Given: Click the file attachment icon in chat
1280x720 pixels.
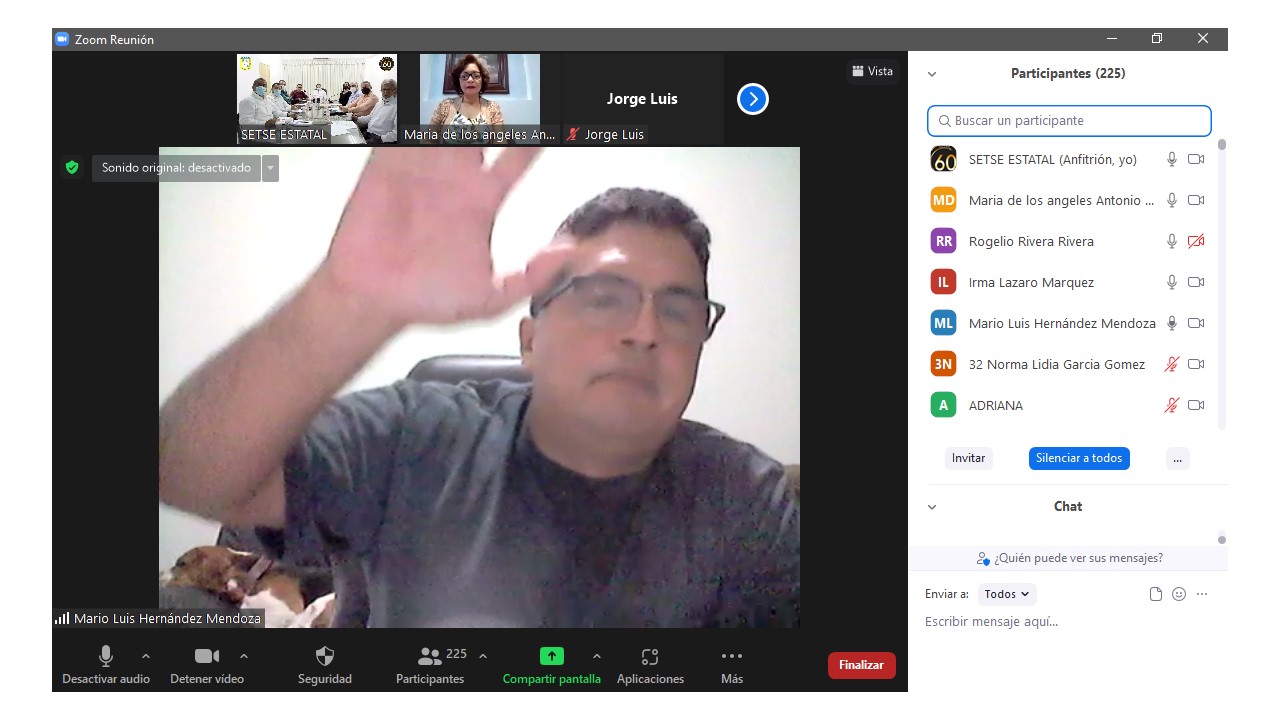Looking at the screenshot, I should (1156, 594).
